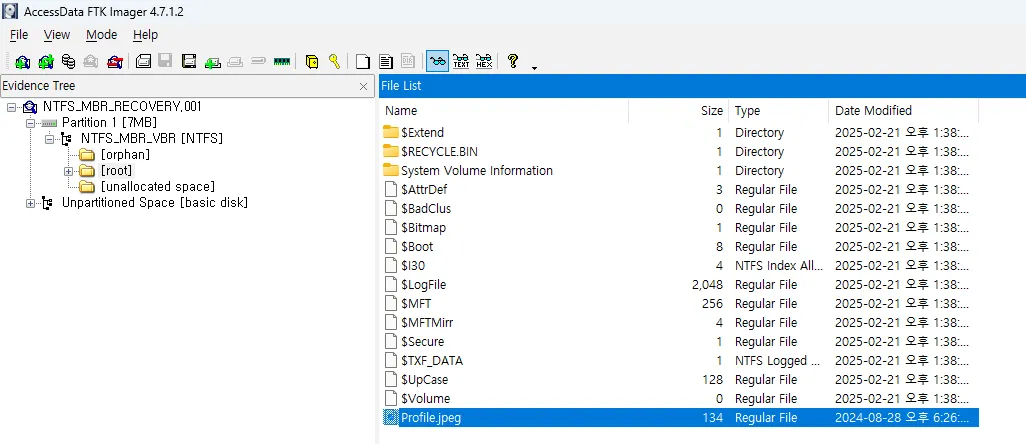
Task: Select the $Boot file
Action: pyautogui.click(x=679, y=247)
